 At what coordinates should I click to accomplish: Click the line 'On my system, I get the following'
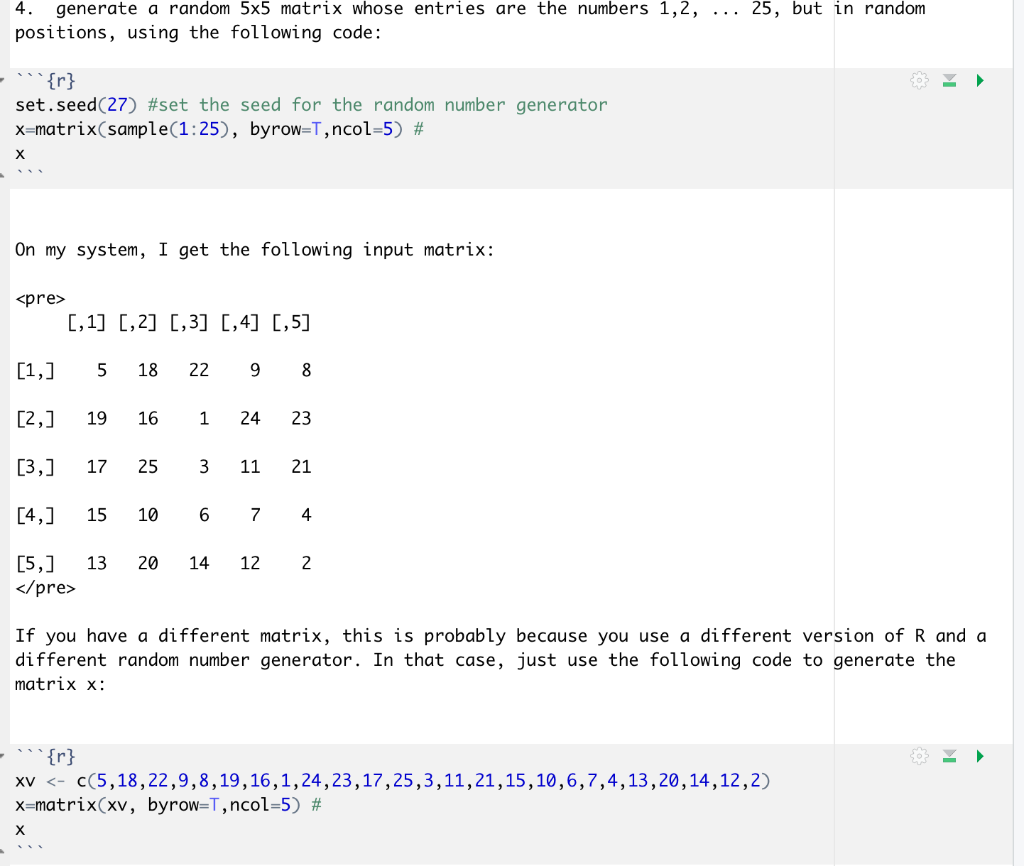(x=255, y=249)
